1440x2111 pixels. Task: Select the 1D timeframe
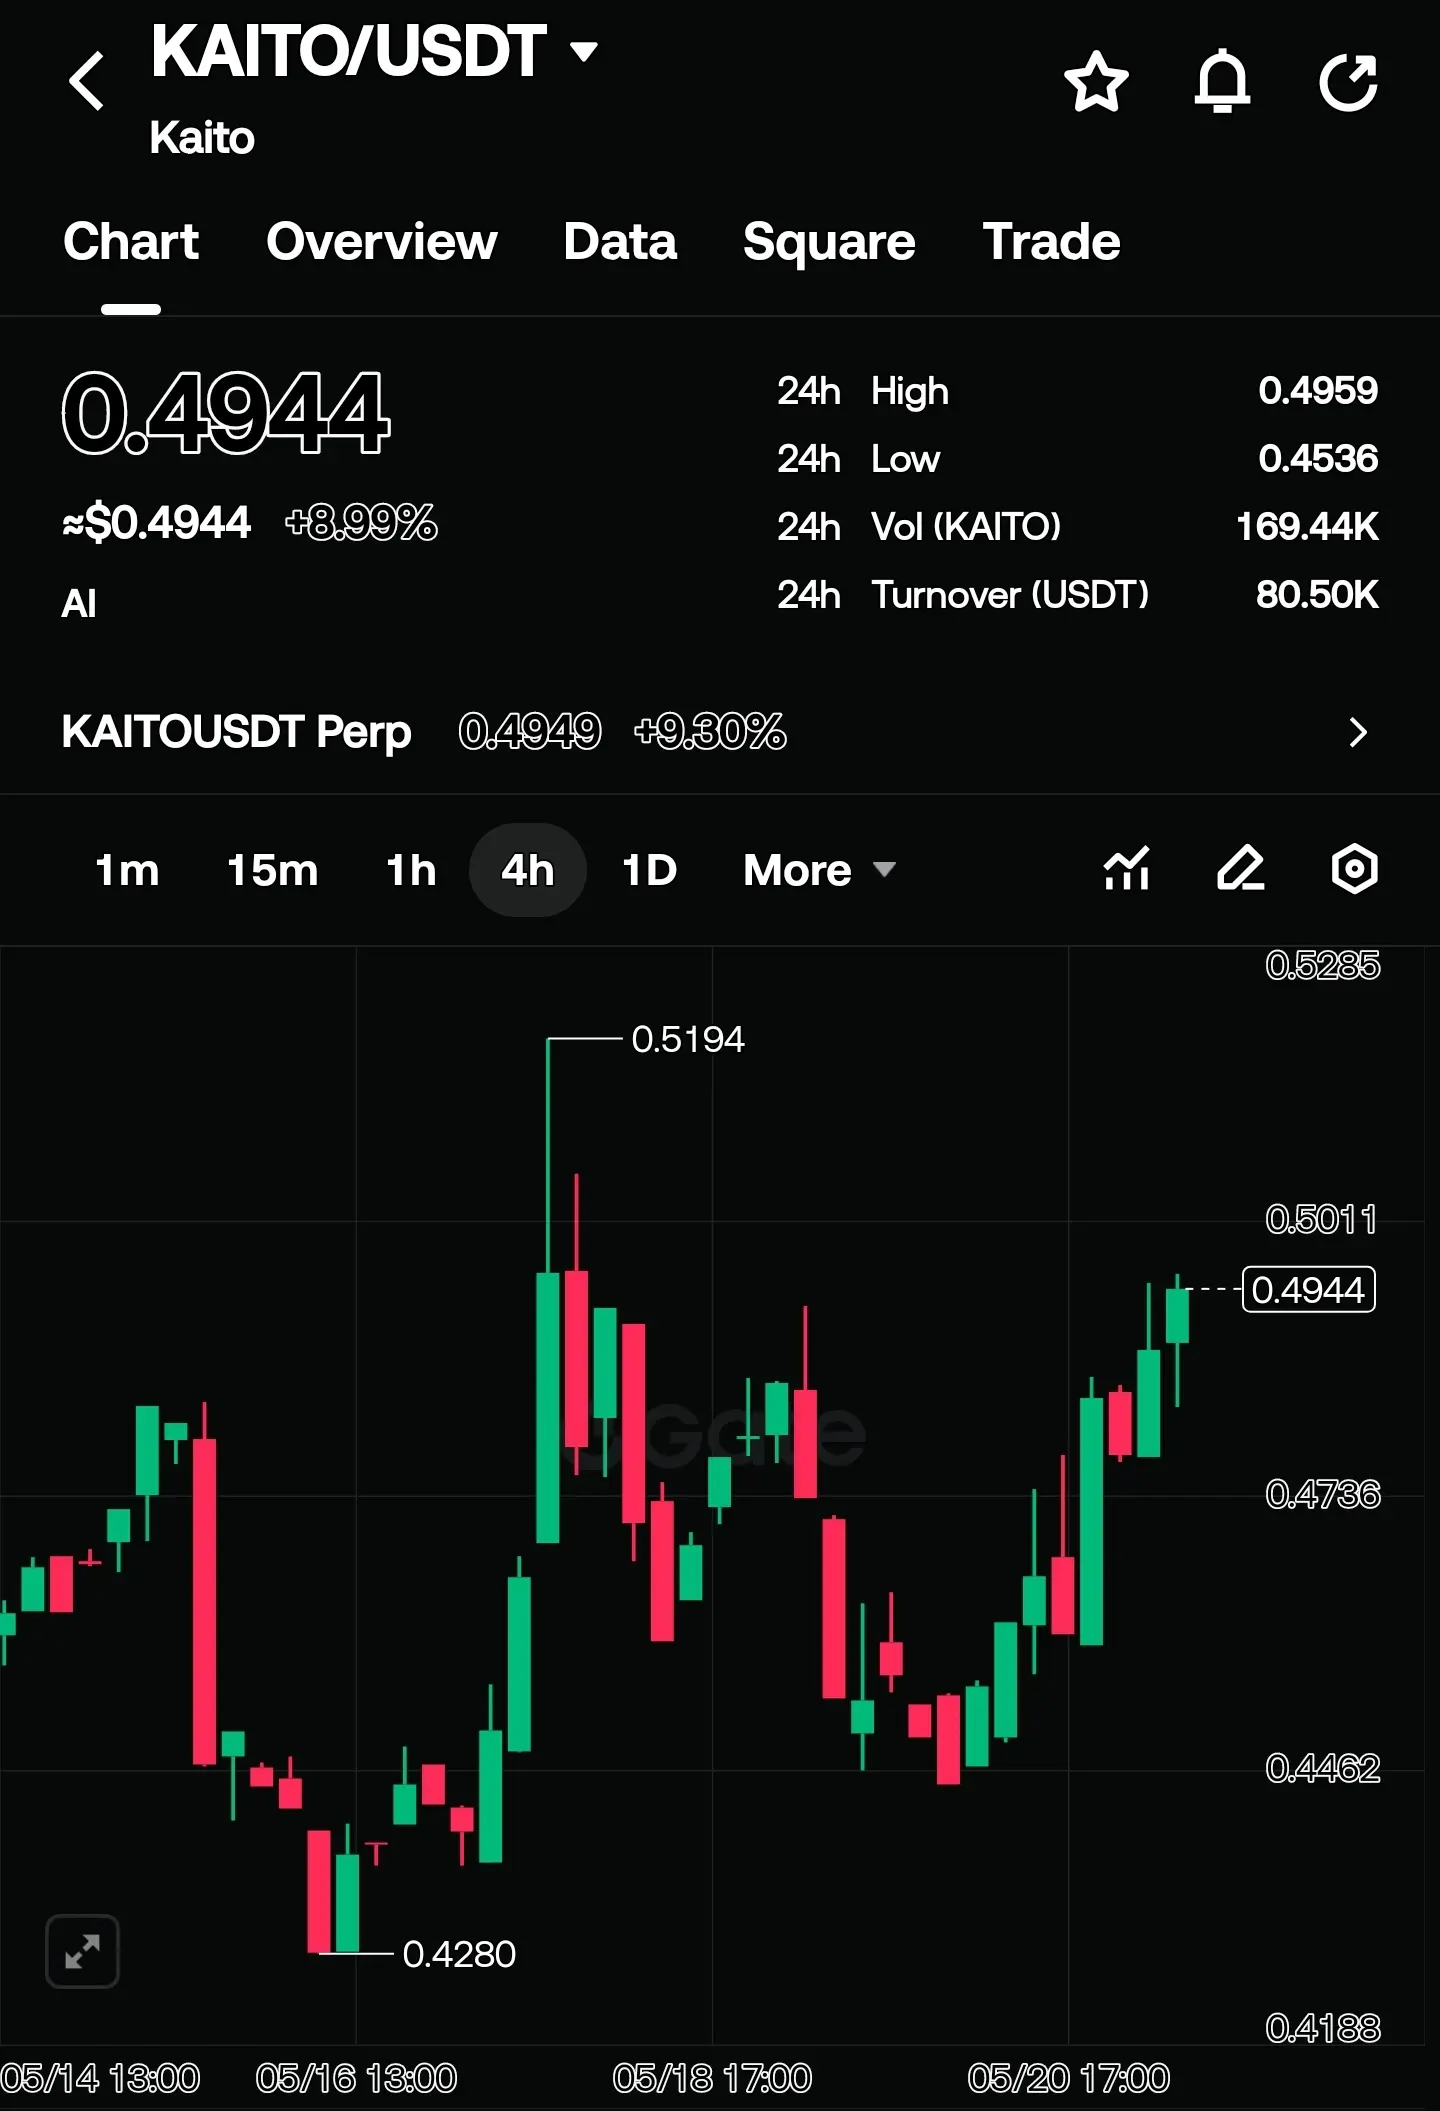(649, 870)
